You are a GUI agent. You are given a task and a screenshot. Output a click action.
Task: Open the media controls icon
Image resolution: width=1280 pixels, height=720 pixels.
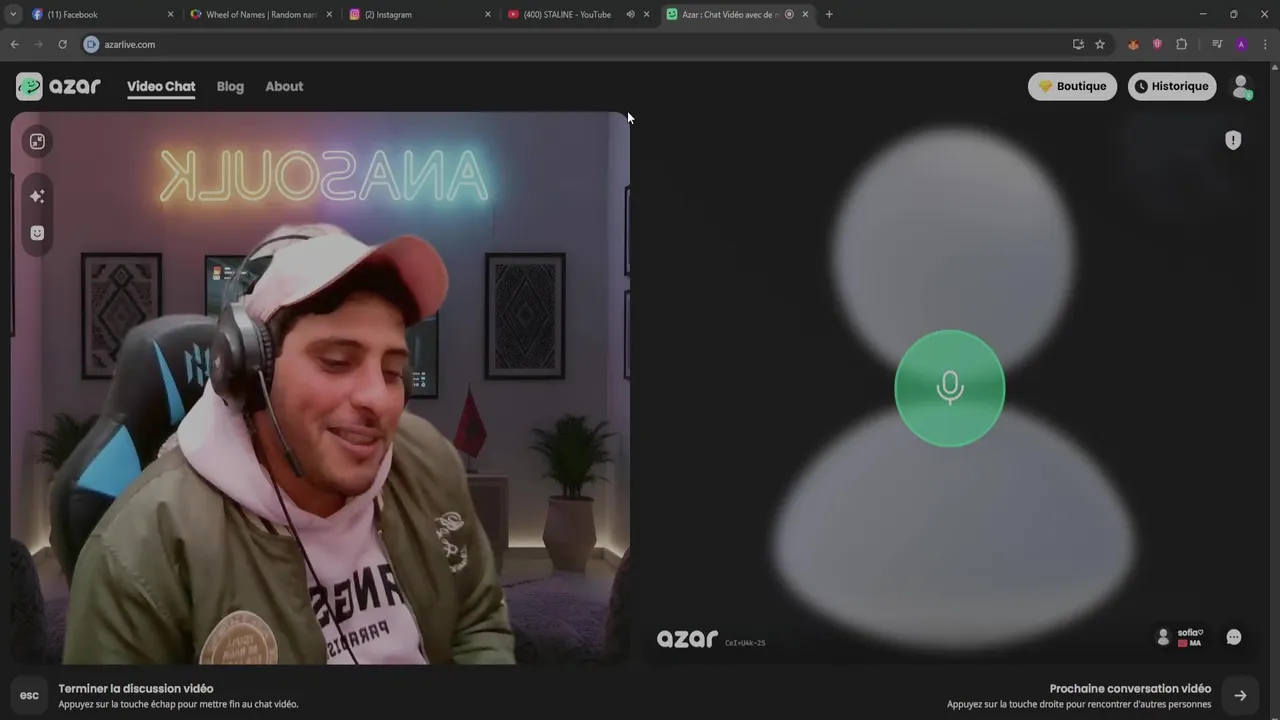pos(1217,44)
